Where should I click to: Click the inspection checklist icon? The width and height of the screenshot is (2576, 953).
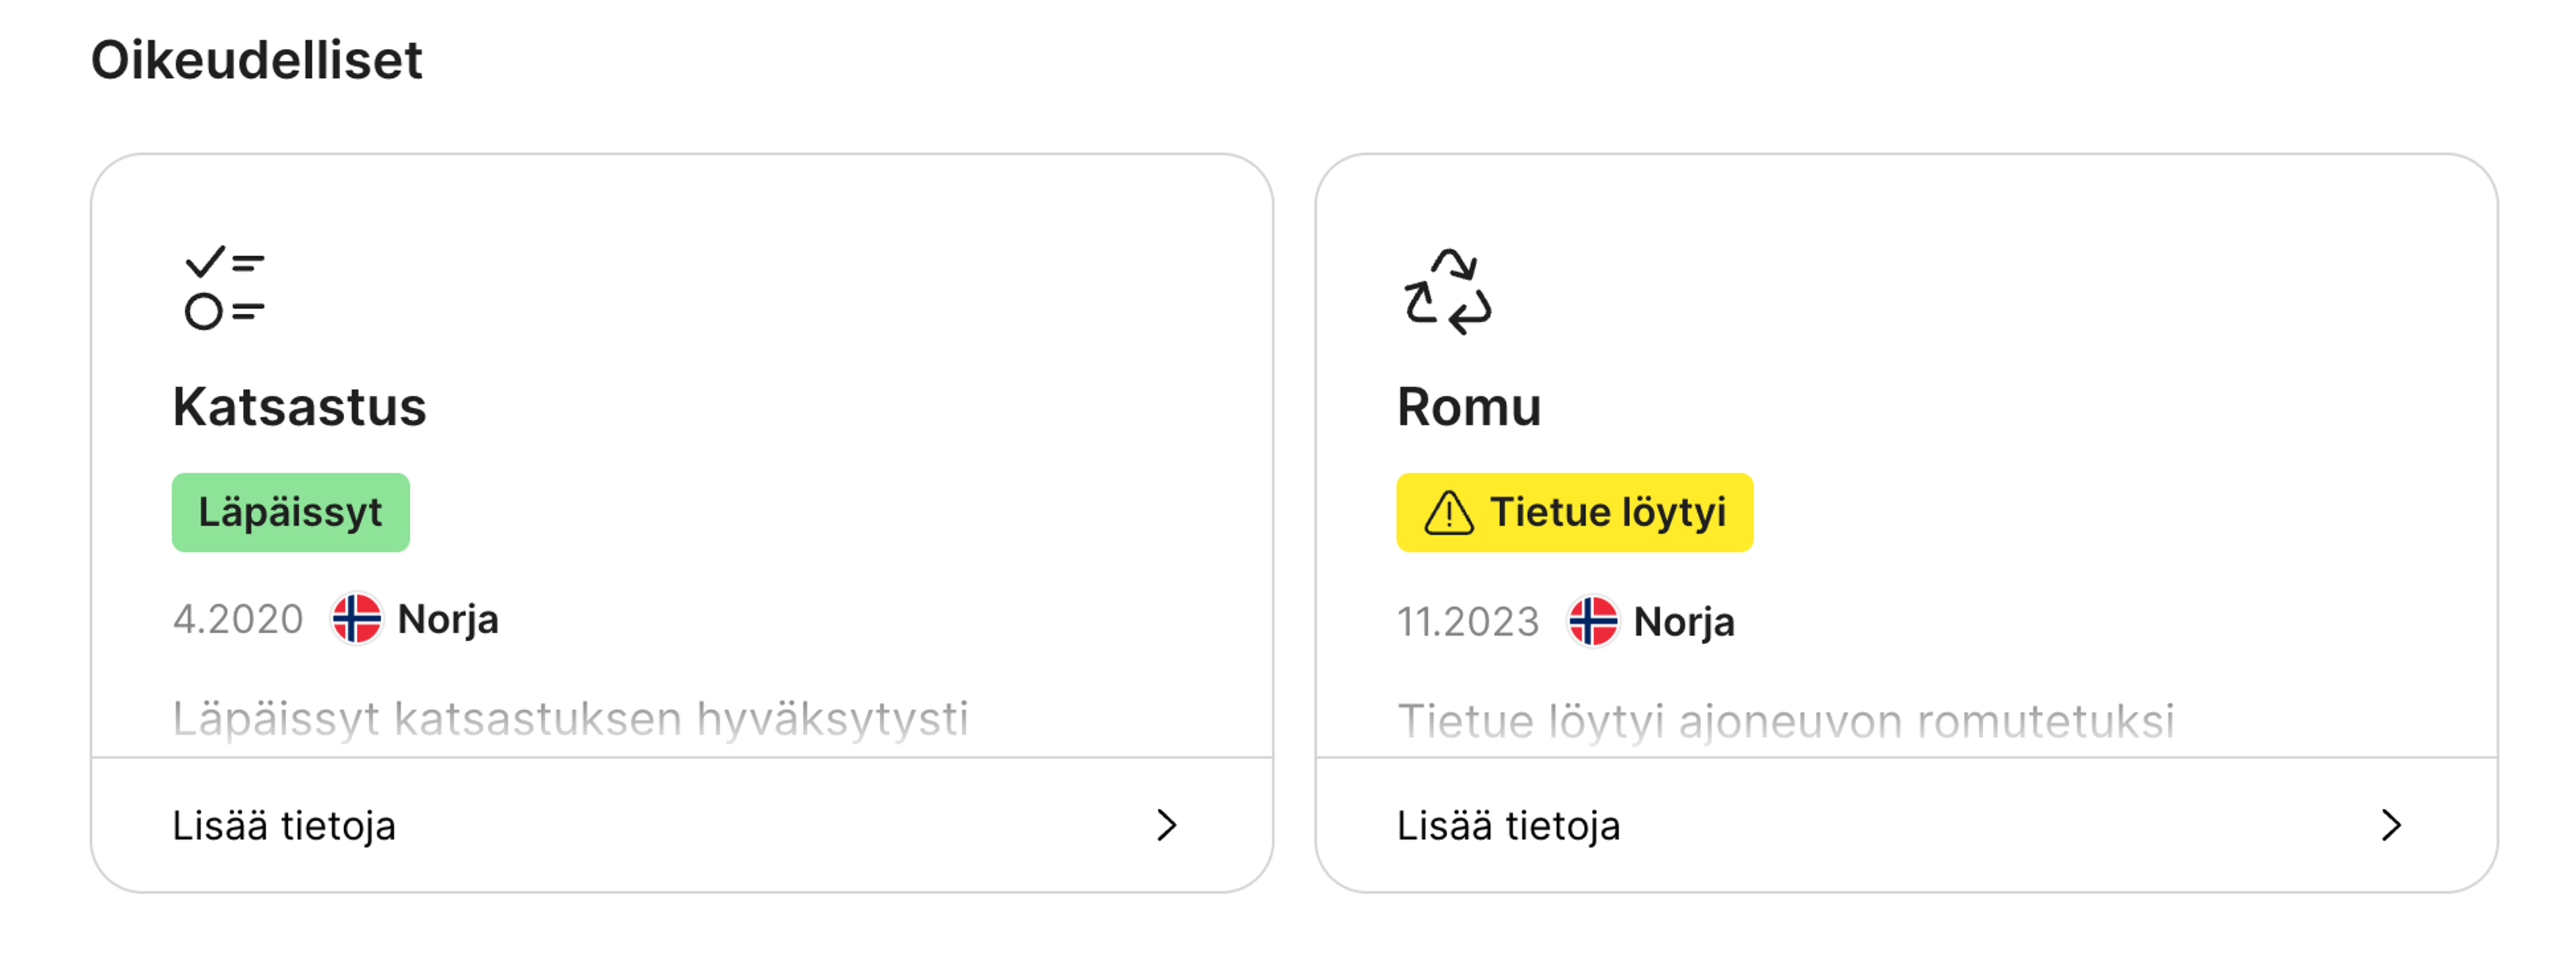click(x=225, y=288)
